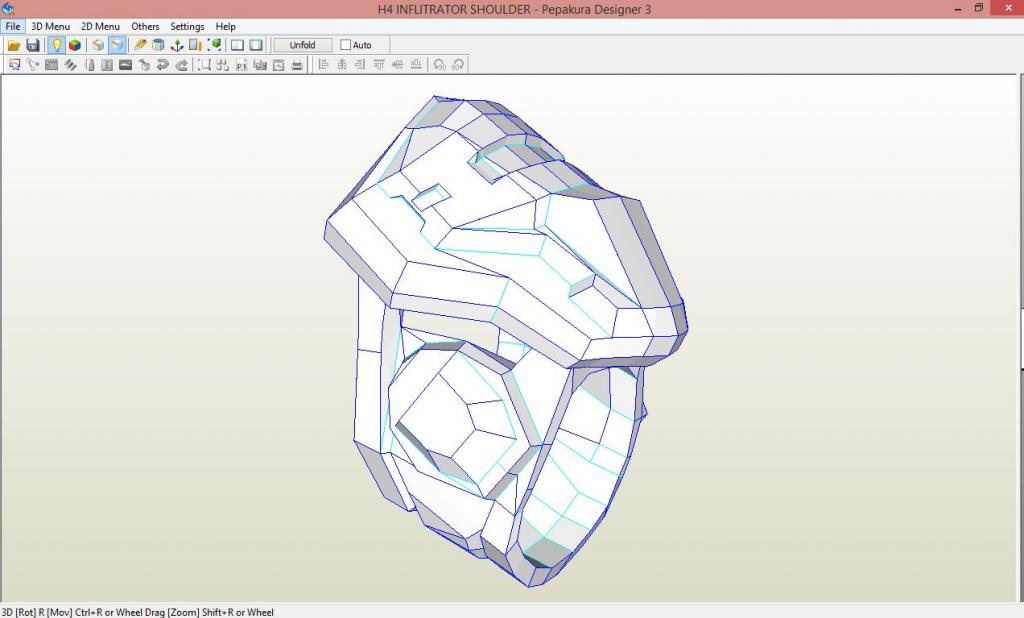Open the Settings menu

coord(187,26)
